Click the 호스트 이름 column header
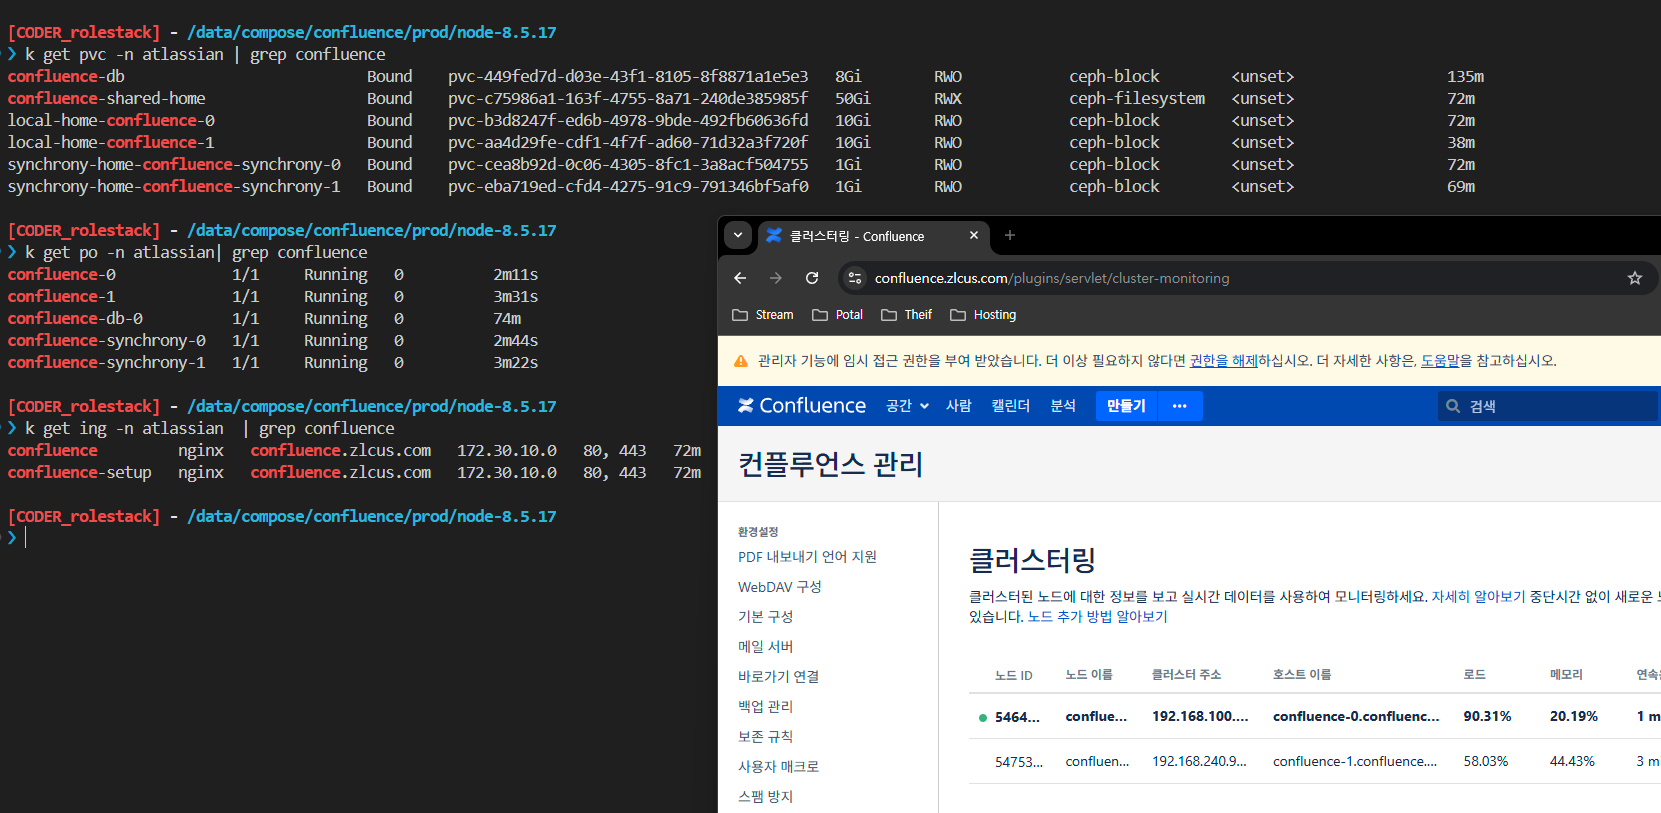 (x=1301, y=675)
